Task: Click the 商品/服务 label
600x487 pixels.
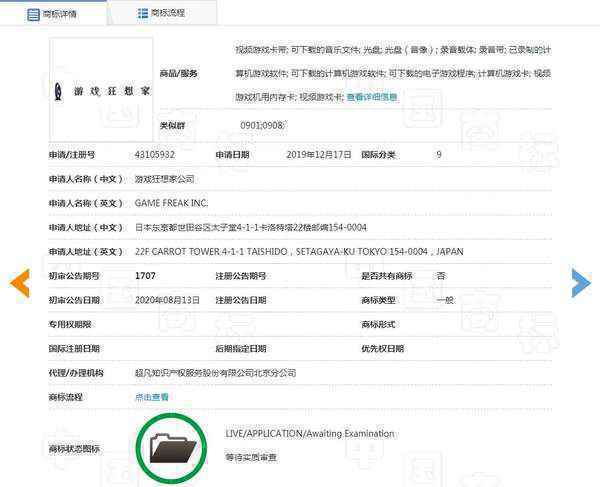Action: point(179,73)
